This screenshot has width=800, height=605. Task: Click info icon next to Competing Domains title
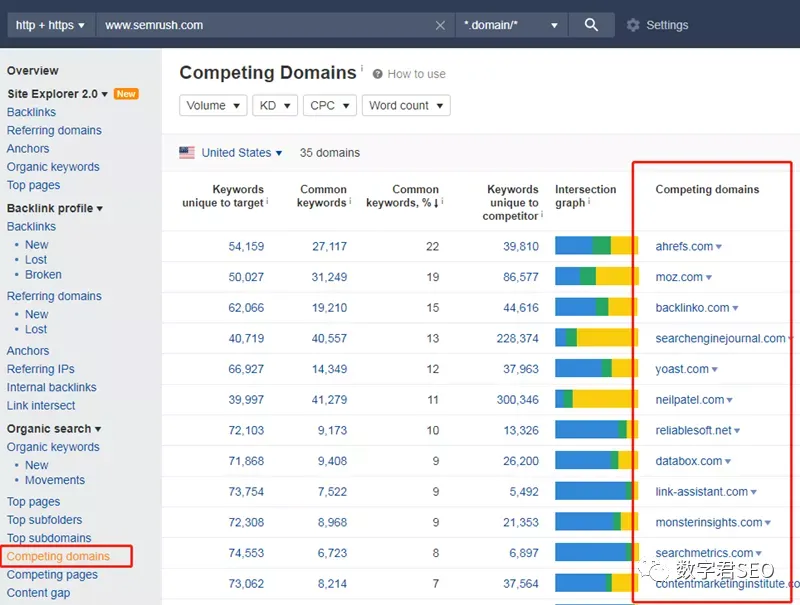point(362,68)
